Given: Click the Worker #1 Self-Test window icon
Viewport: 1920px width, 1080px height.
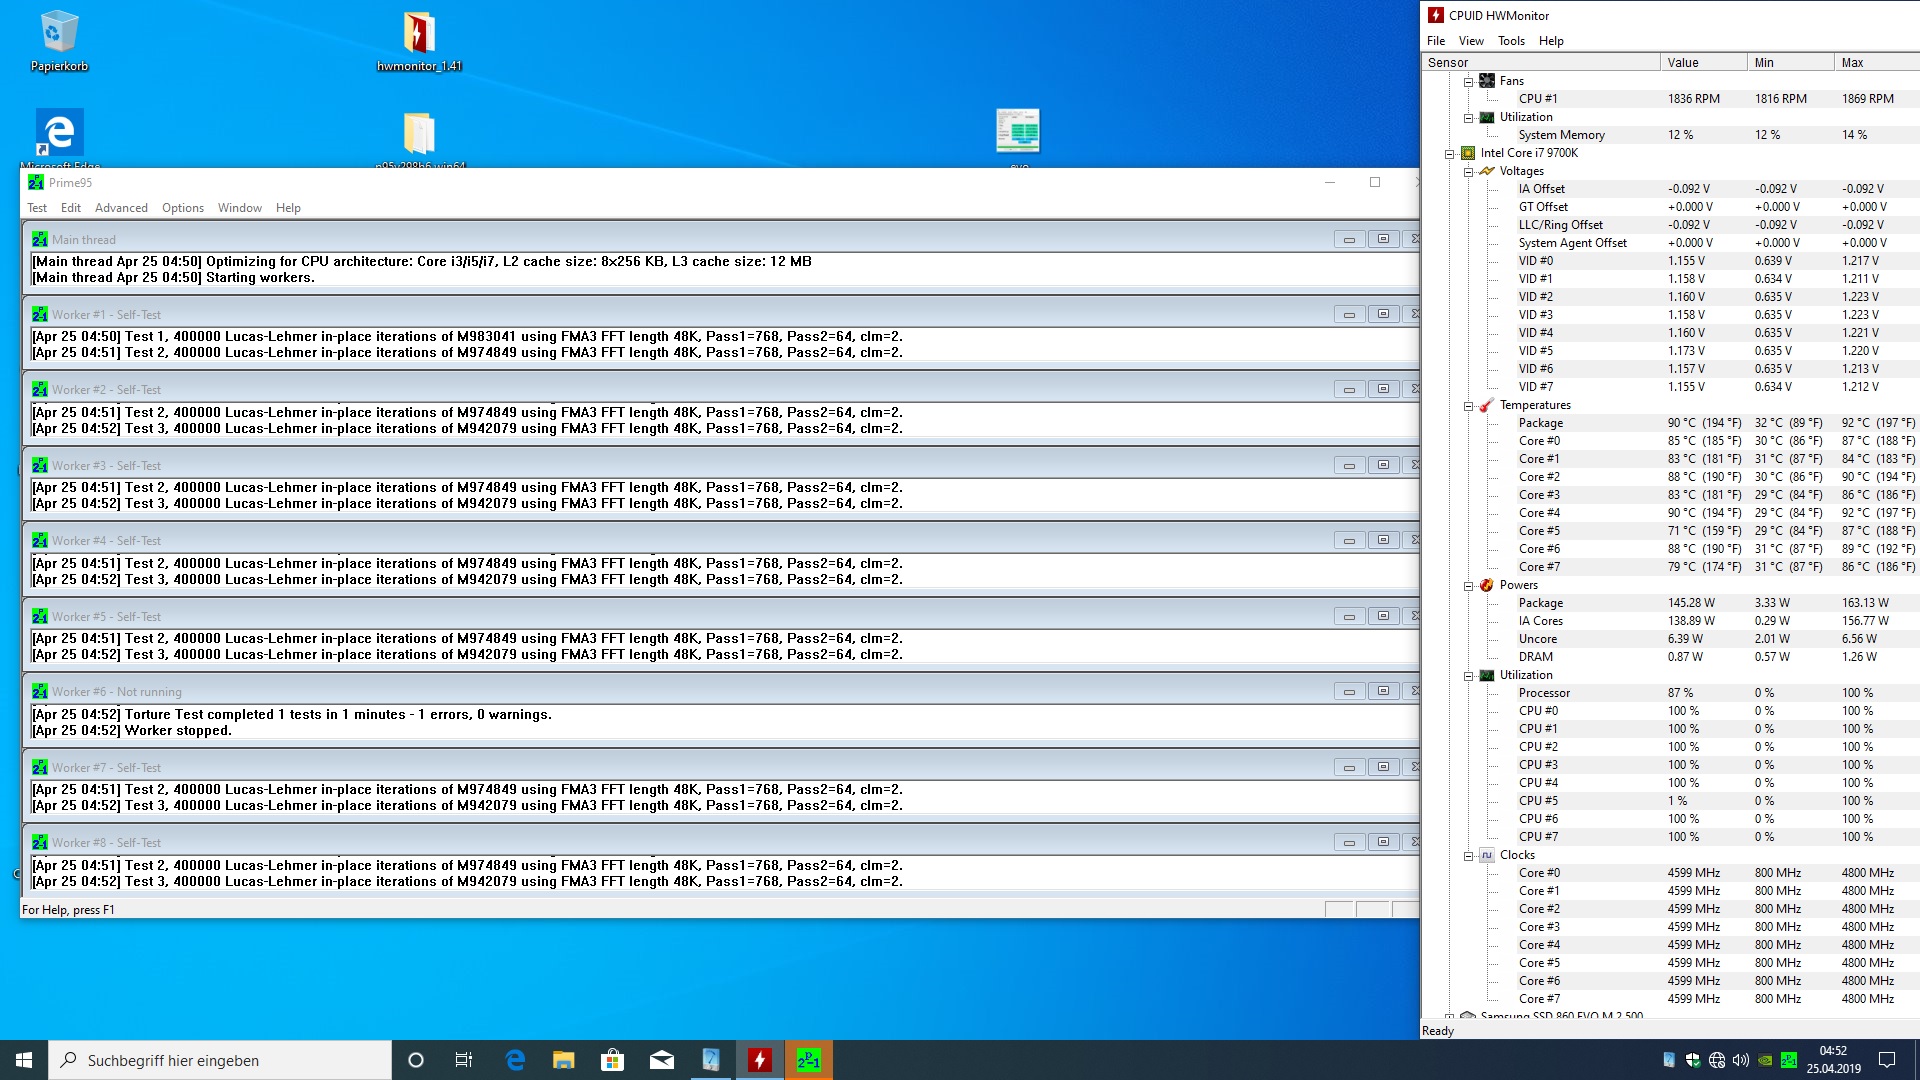Looking at the screenshot, I should click(40, 315).
